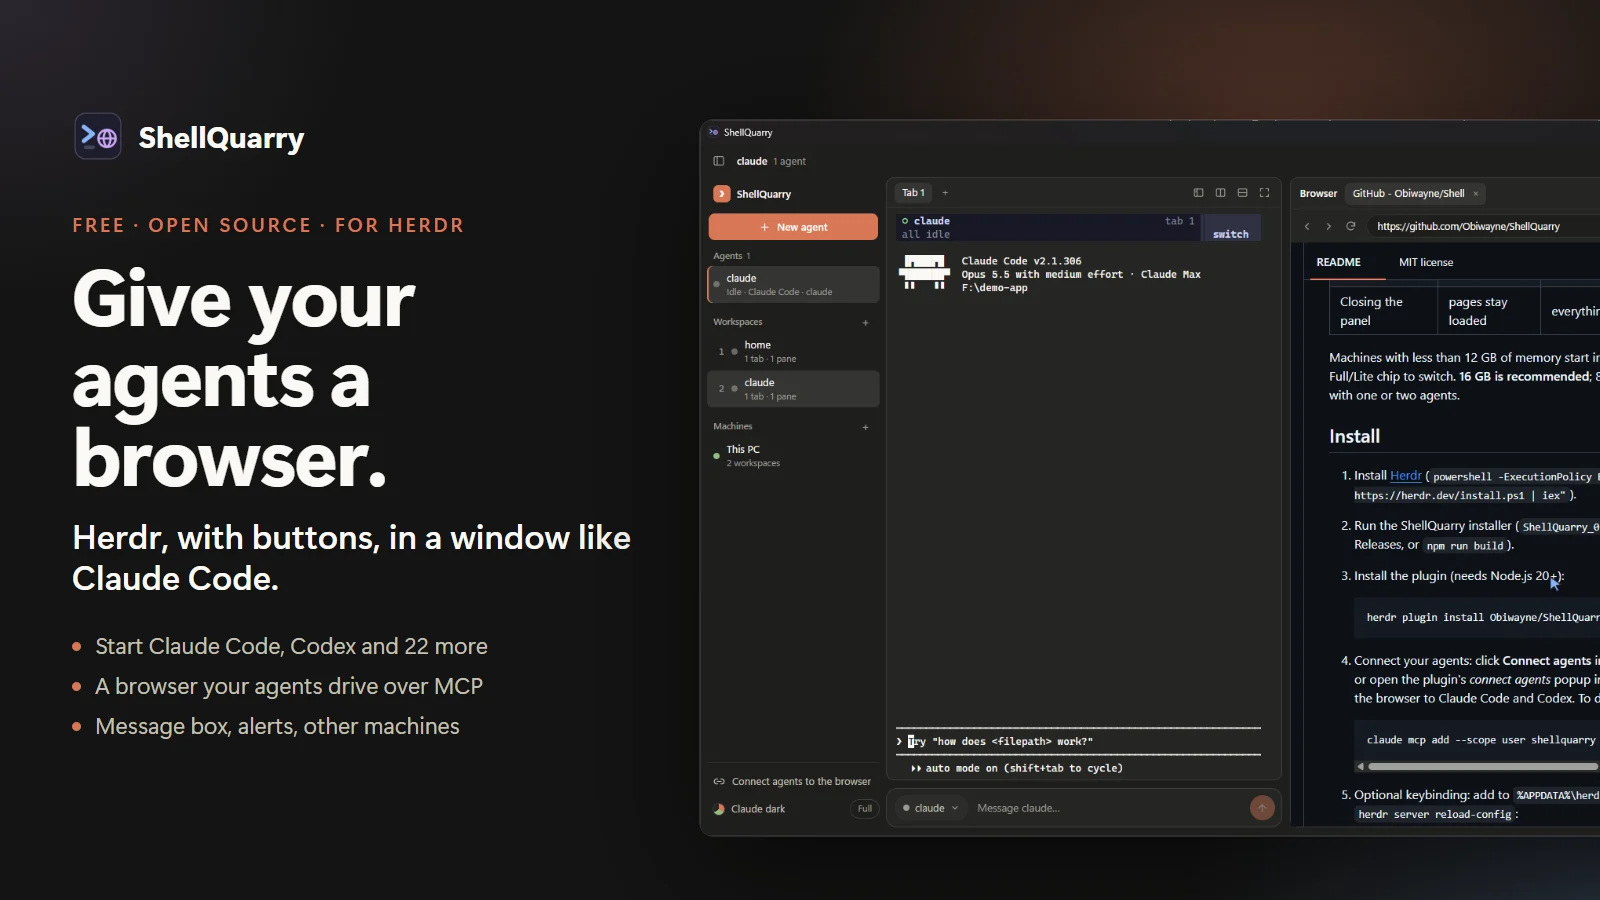Click the switch button in the terminal header
The height and width of the screenshot is (900, 1600).
1231,234
